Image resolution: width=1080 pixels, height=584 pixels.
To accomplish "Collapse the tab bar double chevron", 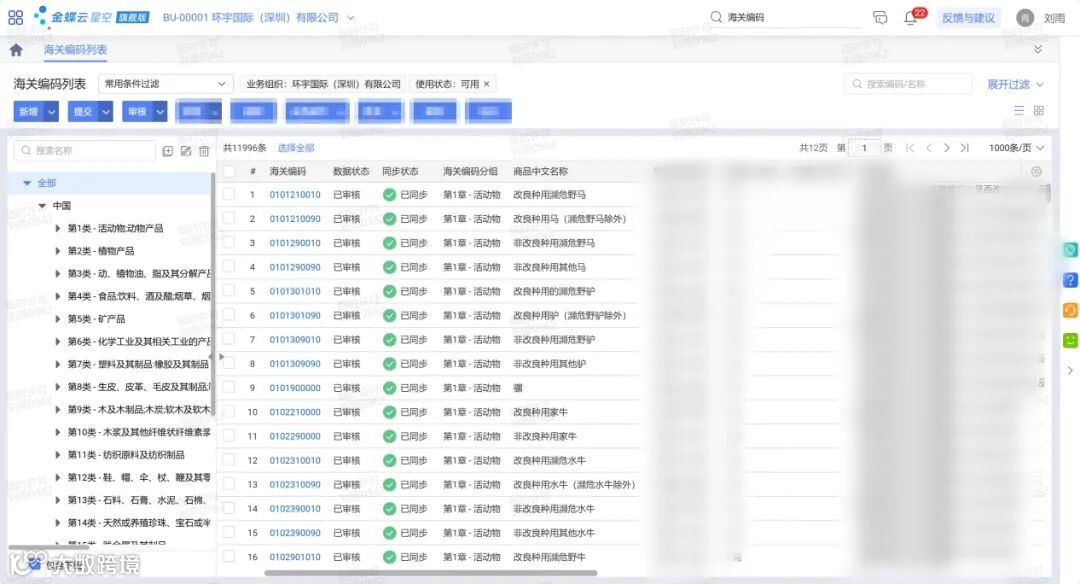I will 1037,50.
